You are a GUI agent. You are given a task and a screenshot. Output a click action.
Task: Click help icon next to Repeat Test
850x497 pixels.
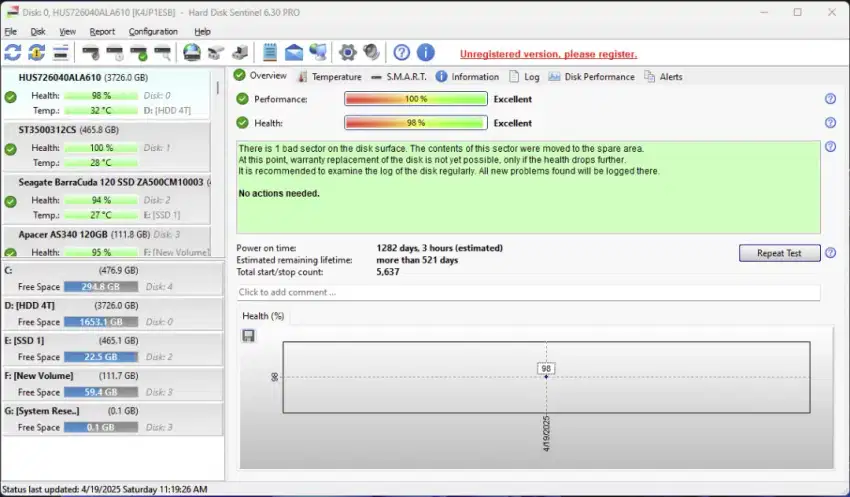[x=830, y=253]
